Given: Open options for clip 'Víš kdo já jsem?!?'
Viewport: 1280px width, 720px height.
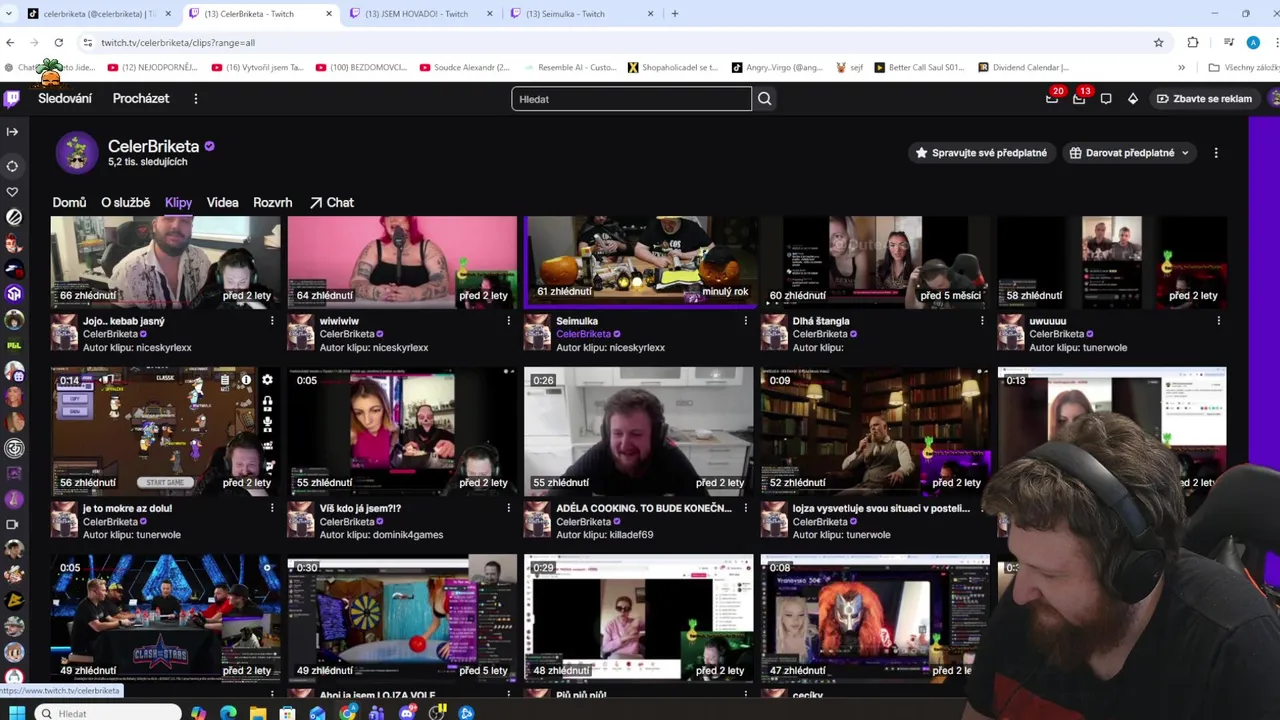Looking at the screenshot, I should click(508, 508).
